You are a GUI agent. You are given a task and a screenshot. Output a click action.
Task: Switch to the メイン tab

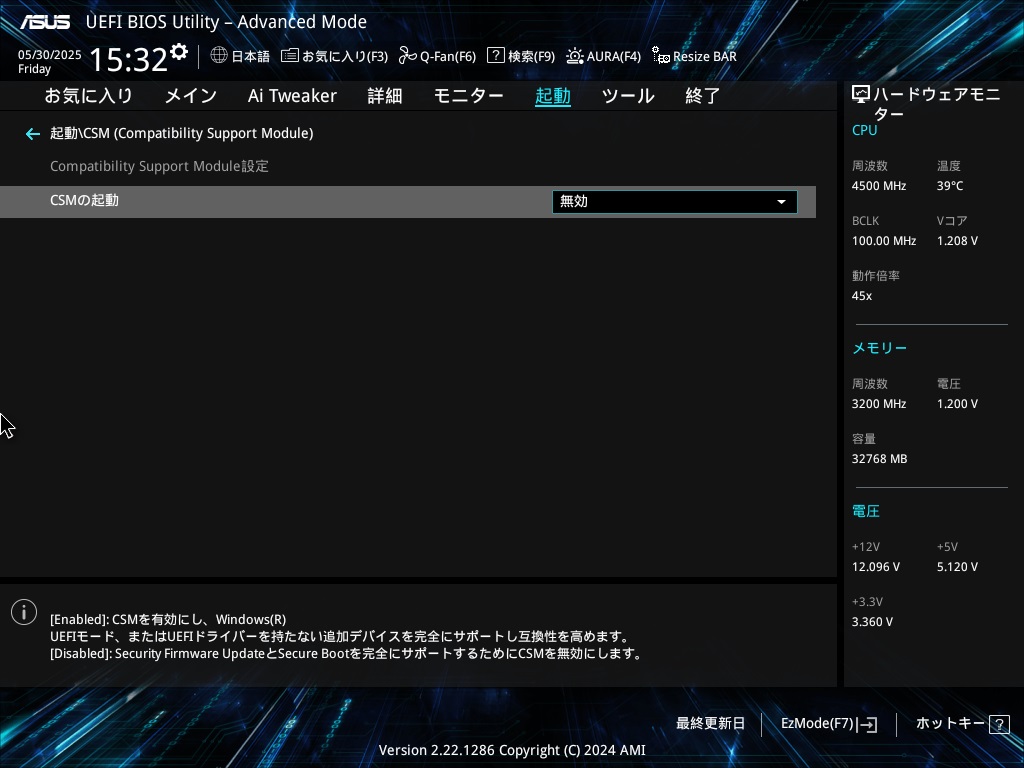tap(191, 96)
